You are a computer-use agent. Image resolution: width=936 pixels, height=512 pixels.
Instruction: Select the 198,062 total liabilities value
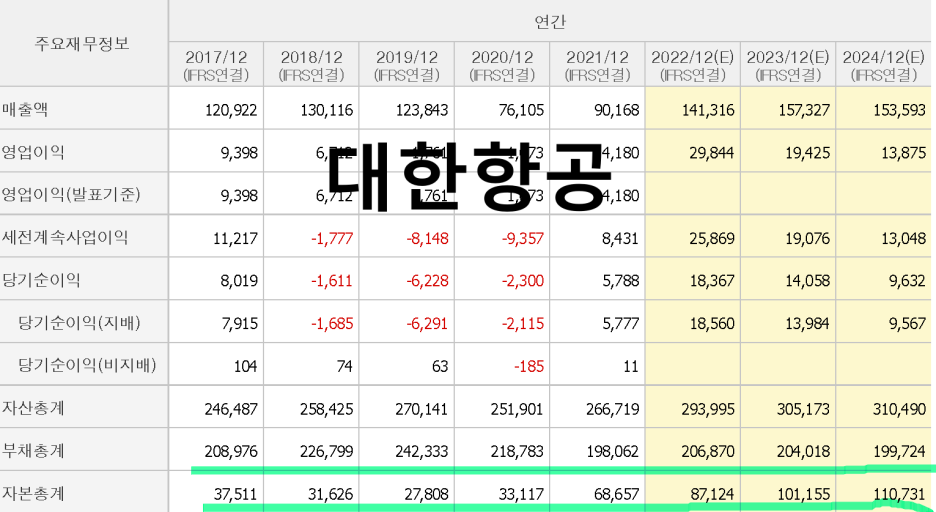(613, 452)
